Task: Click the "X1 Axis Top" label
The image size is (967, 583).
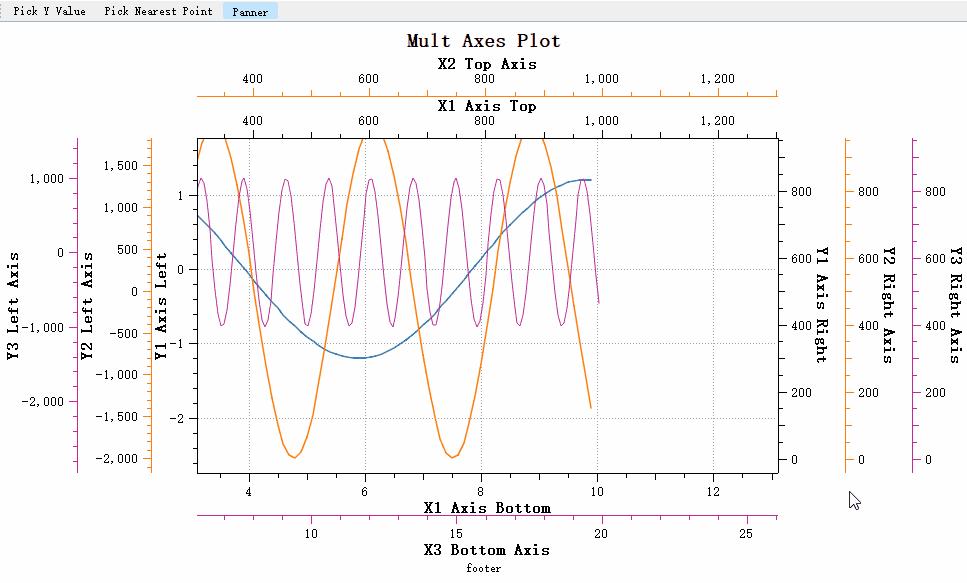Action: 487,105
